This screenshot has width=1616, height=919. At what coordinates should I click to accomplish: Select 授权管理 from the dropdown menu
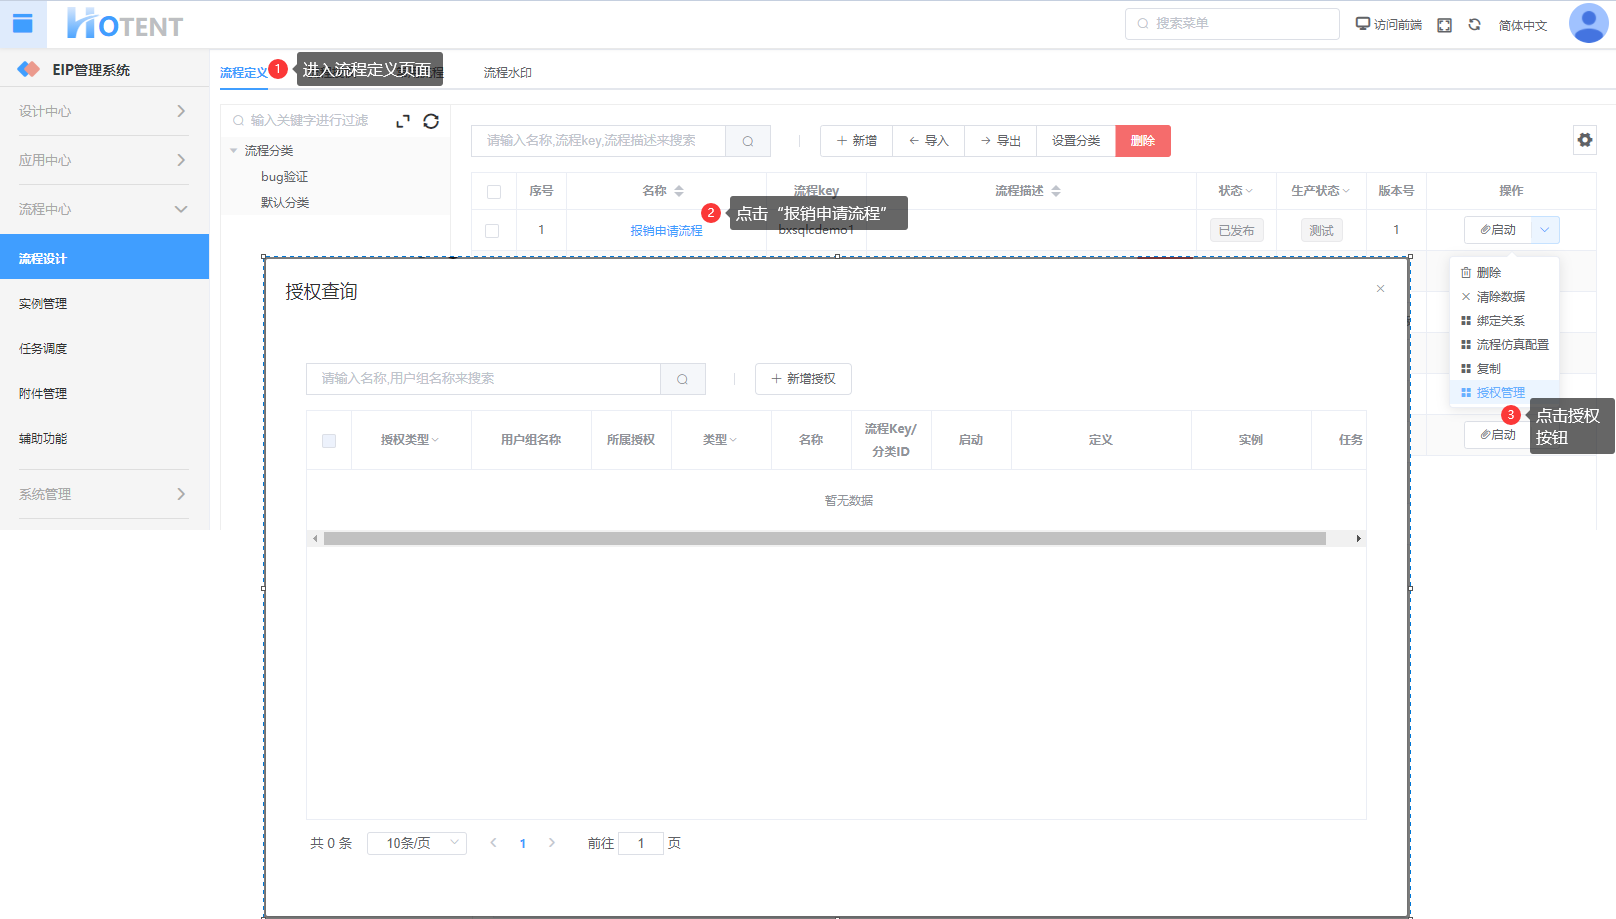1500,393
